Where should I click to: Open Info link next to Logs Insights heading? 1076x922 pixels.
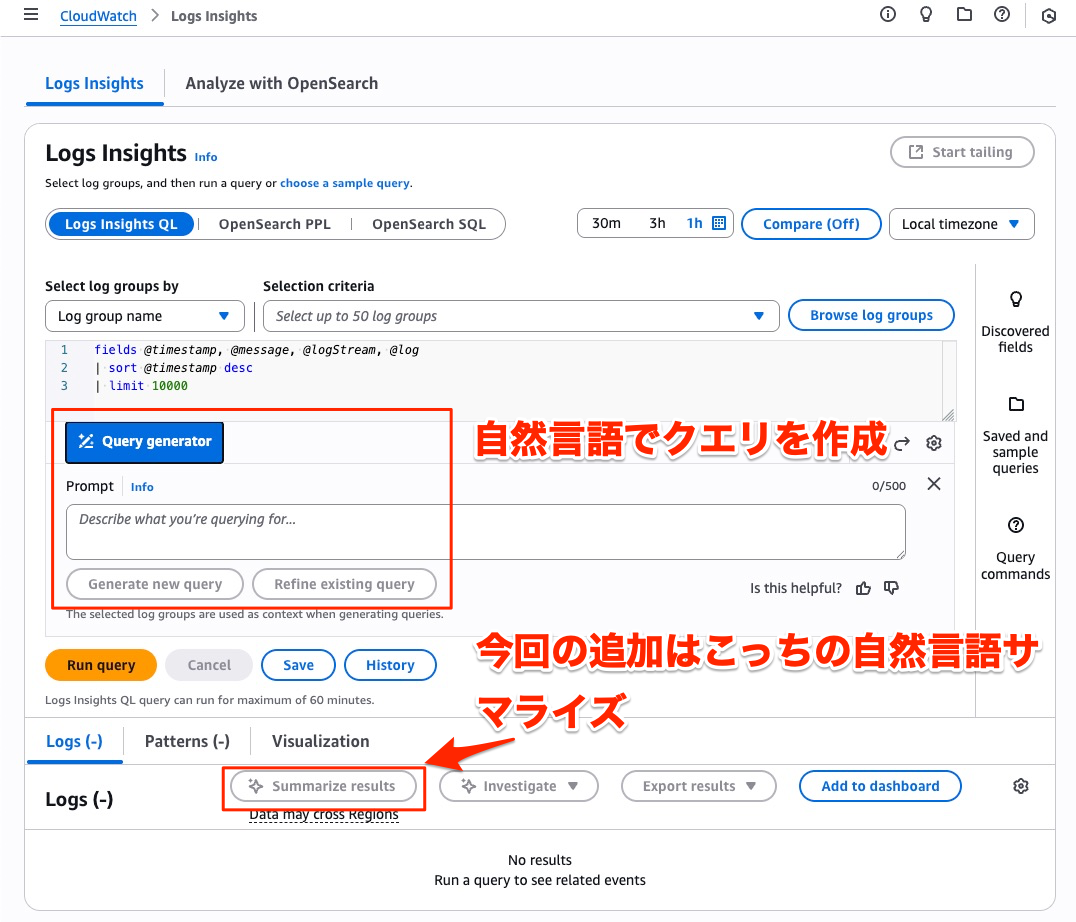[x=206, y=157]
